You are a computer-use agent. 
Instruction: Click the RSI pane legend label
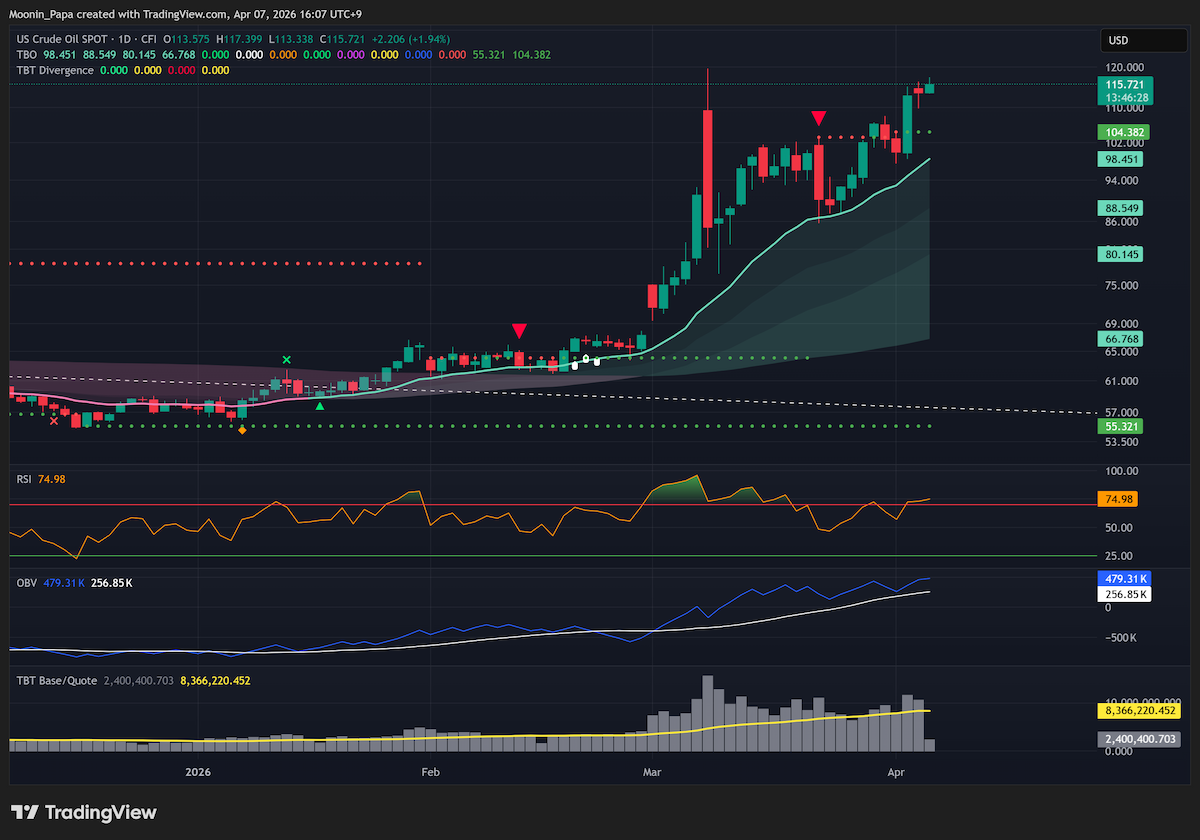[x=24, y=479]
